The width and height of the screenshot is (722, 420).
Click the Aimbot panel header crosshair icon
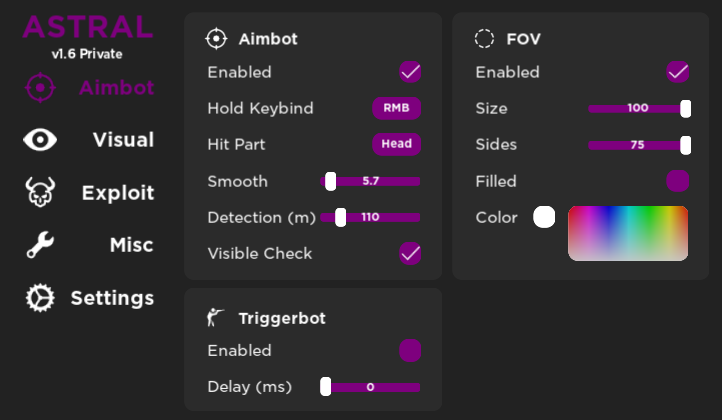[216, 39]
